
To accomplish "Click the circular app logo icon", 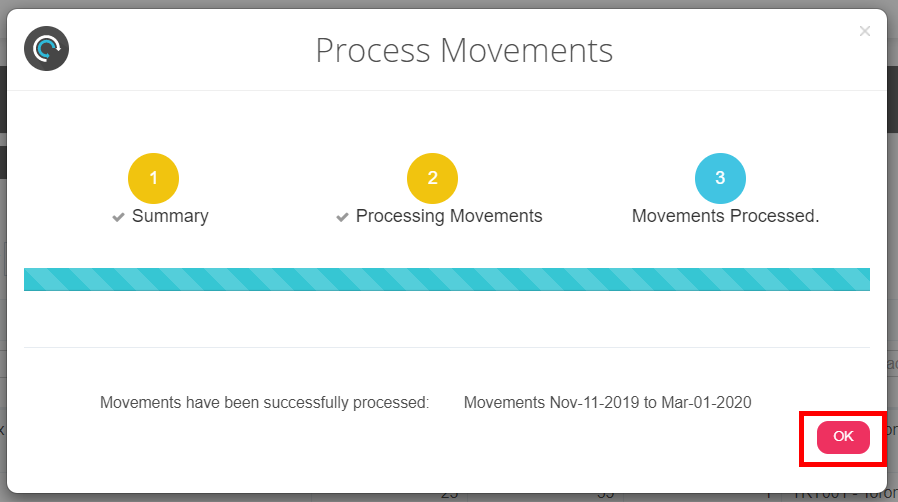I will pyautogui.click(x=46, y=49).
